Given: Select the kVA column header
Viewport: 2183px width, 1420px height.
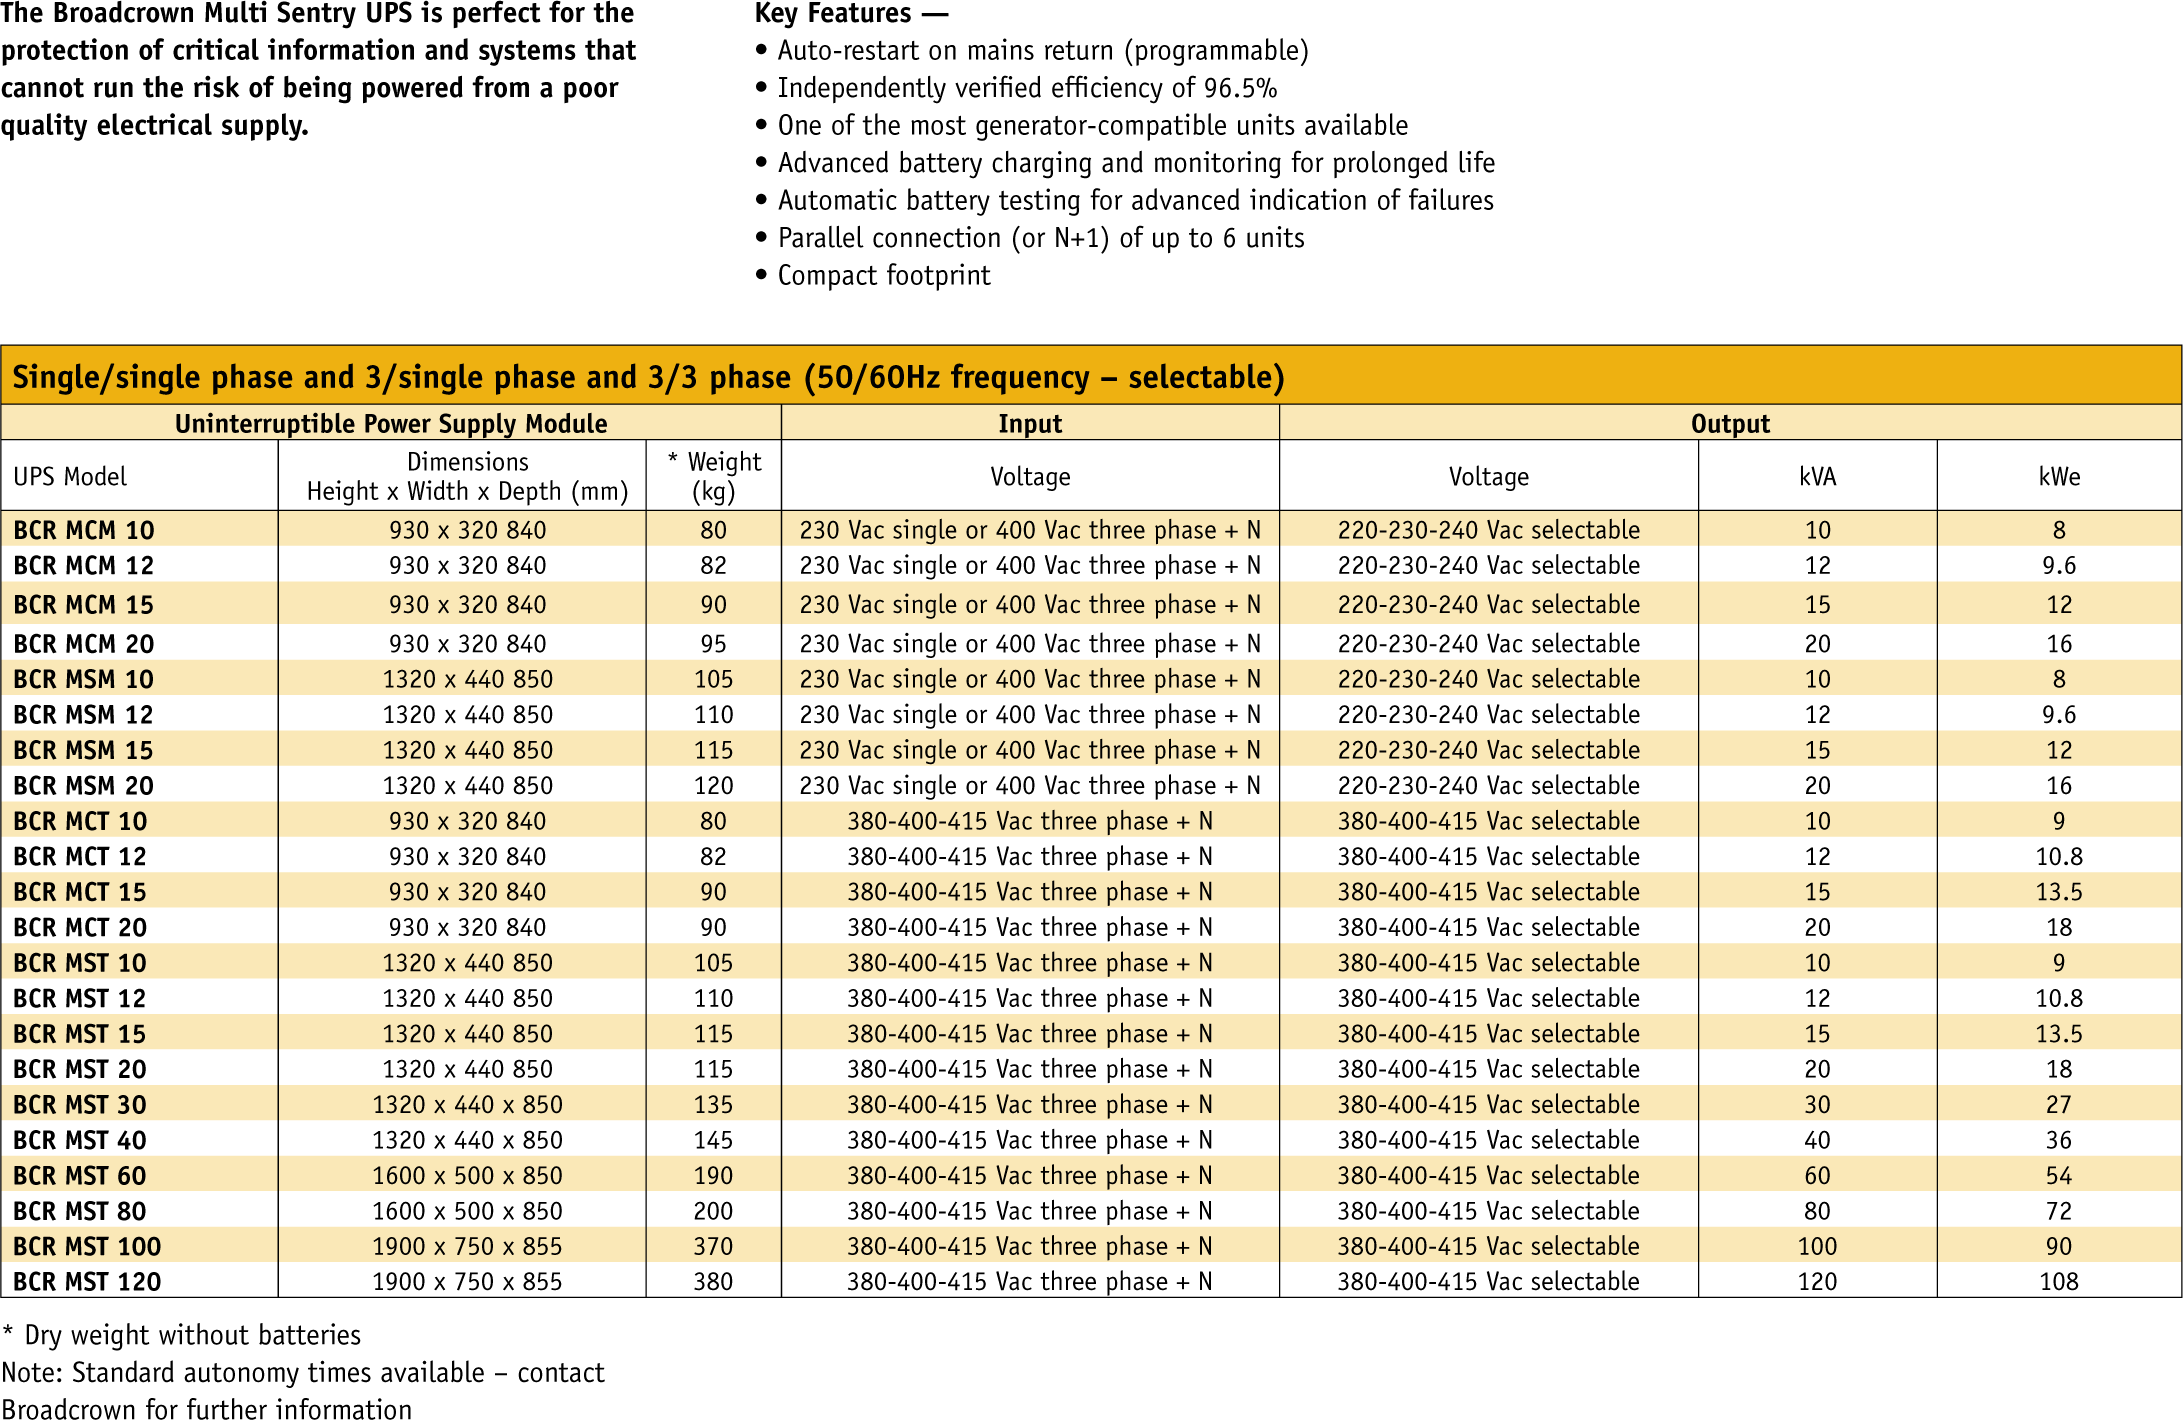Looking at the screenshot, I should click(1817, 477).
